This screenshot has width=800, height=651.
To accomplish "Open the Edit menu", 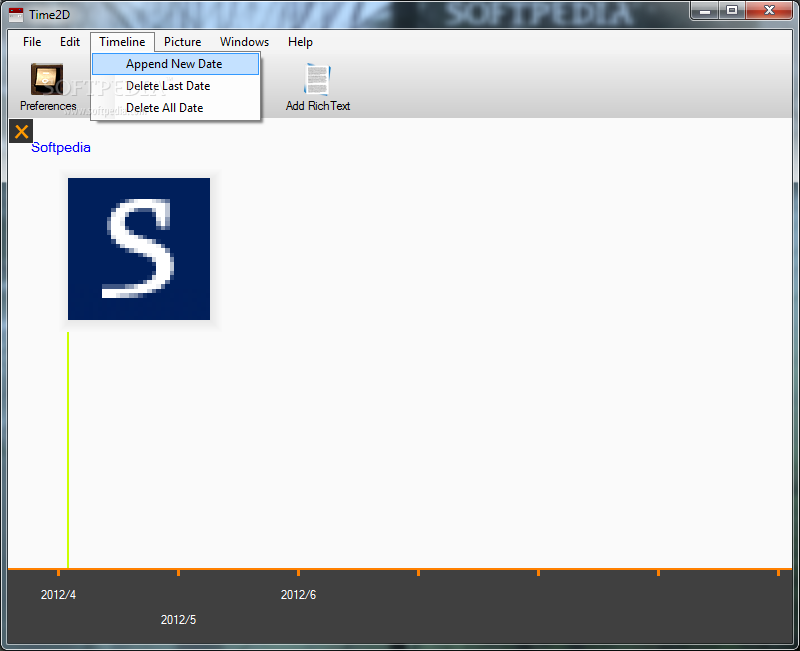I will click(70, 42).
